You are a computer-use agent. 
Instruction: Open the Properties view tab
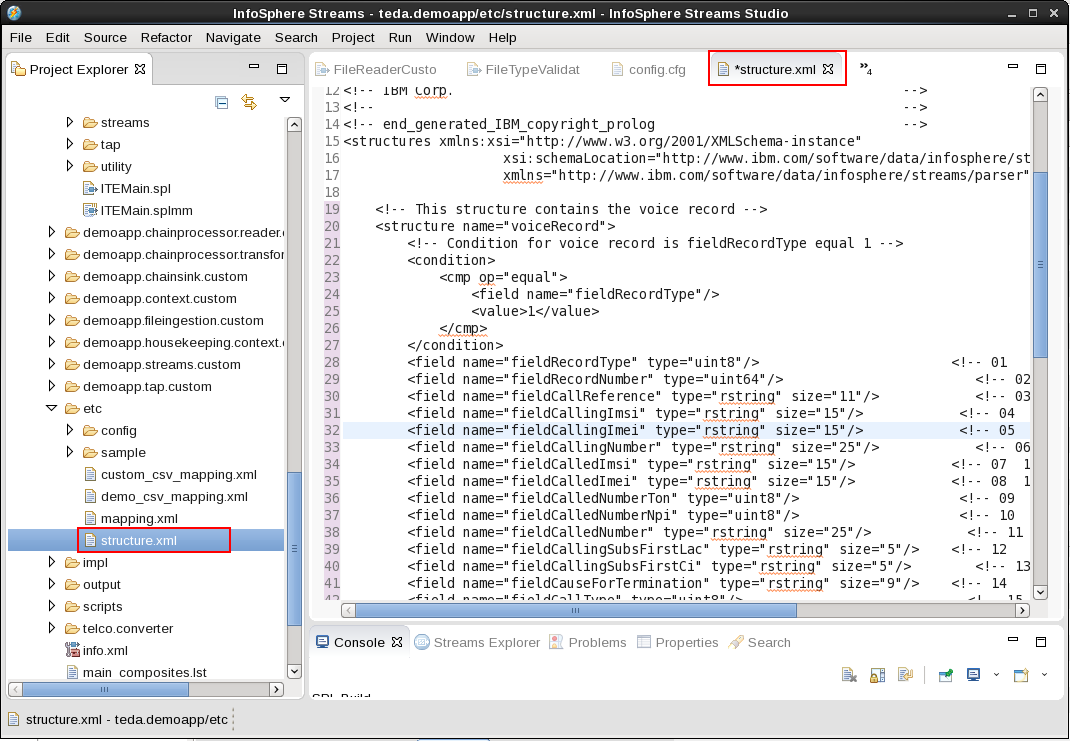coord(678,642)
